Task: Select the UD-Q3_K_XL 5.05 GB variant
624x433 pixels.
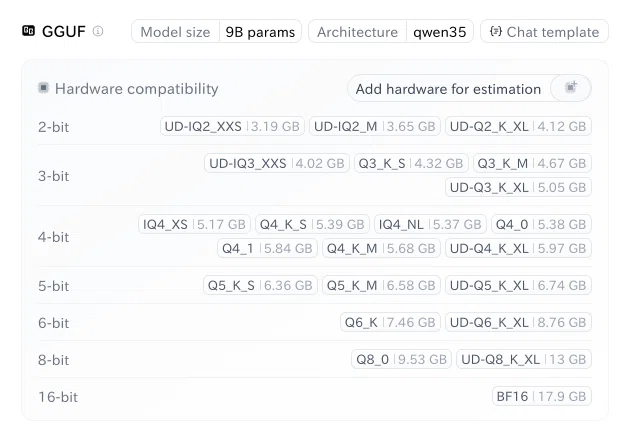Action: coord(518,187)
